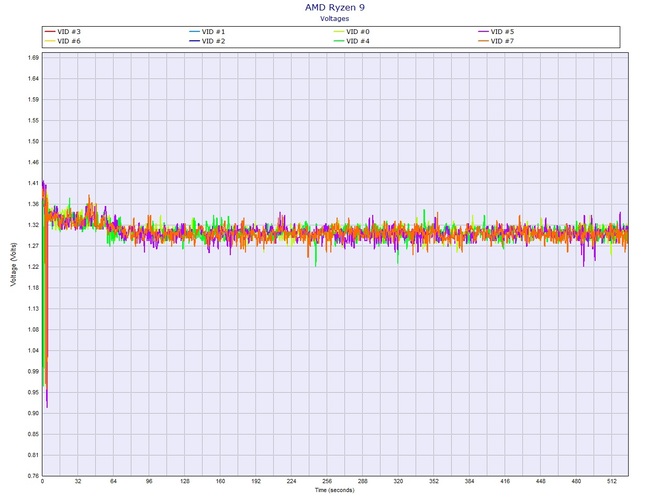
Task: Click the 512 x-axis time tick
Action: (612, 481)
